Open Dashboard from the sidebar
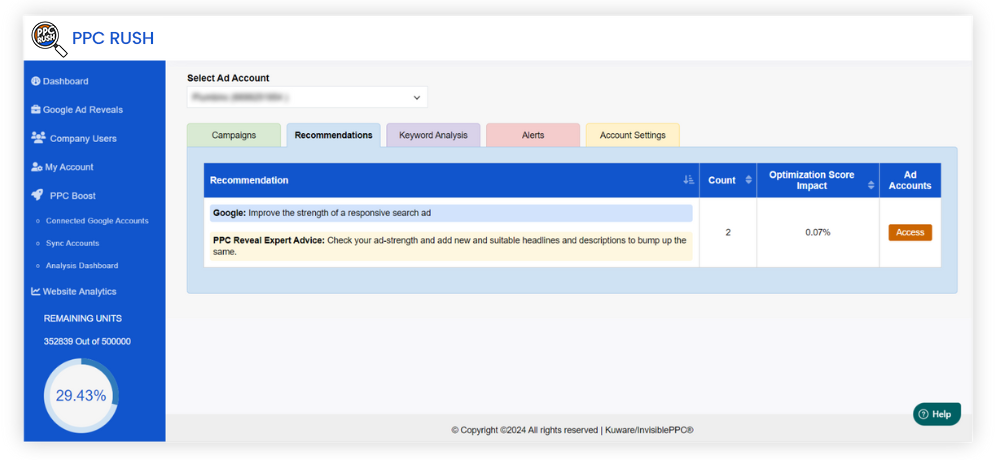The width and height of the screenshot is (1000, 460). tap(60, 81)
